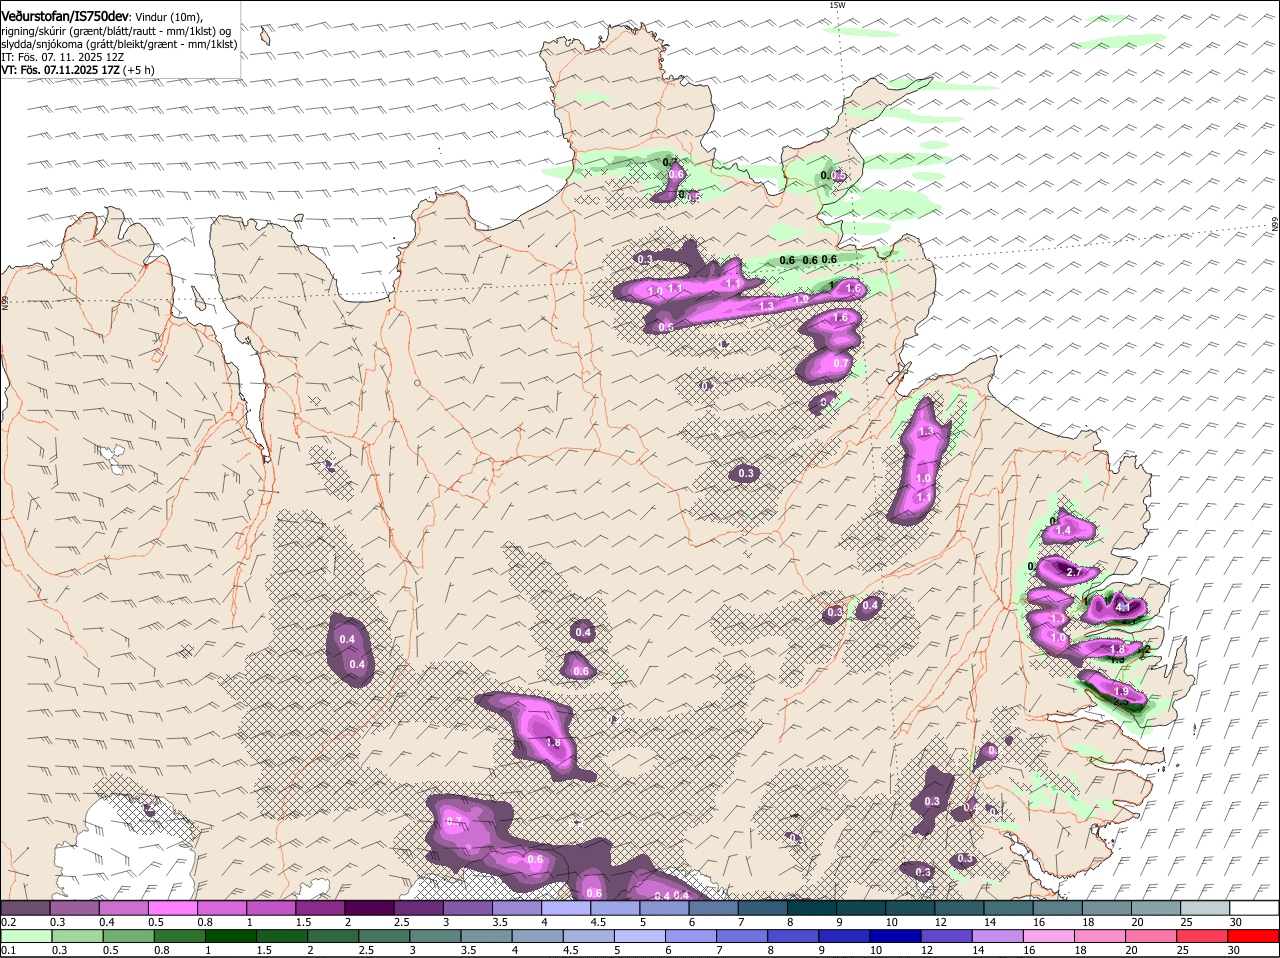Click the 1.9 snowfall value in the southeast fjords
The image size is (1280, 958).
(1121, 692)
